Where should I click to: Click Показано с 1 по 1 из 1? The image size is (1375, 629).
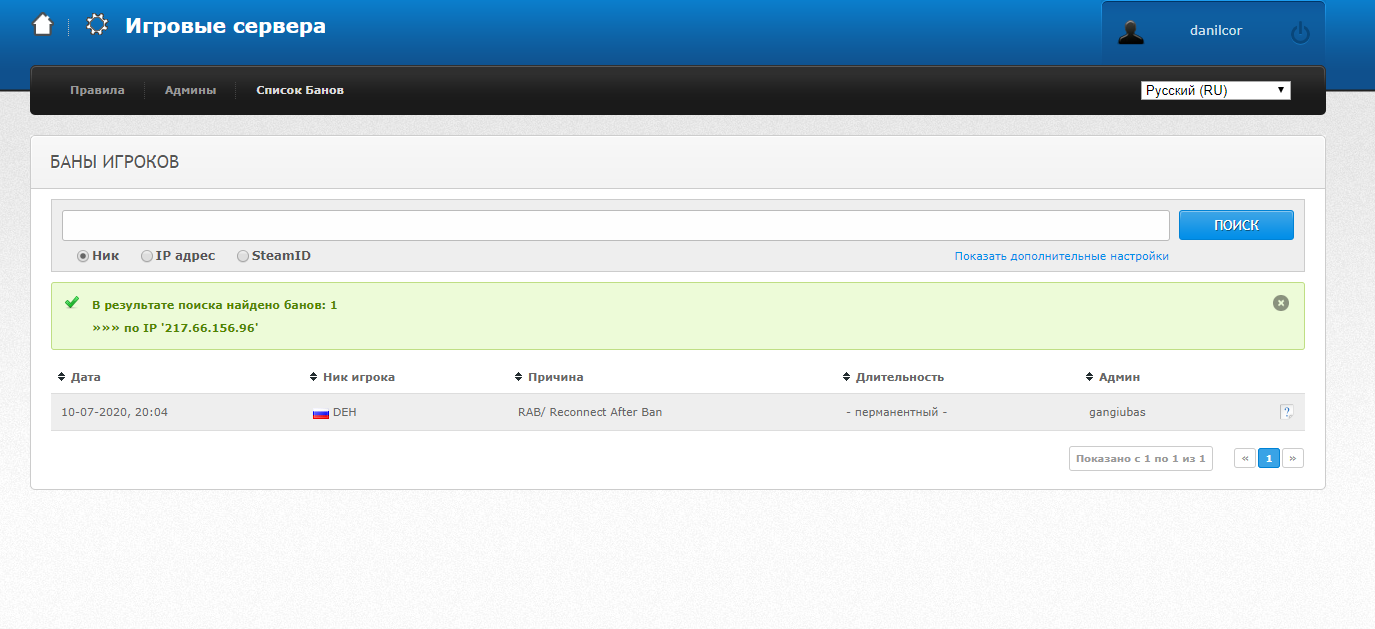[1141, 459]
